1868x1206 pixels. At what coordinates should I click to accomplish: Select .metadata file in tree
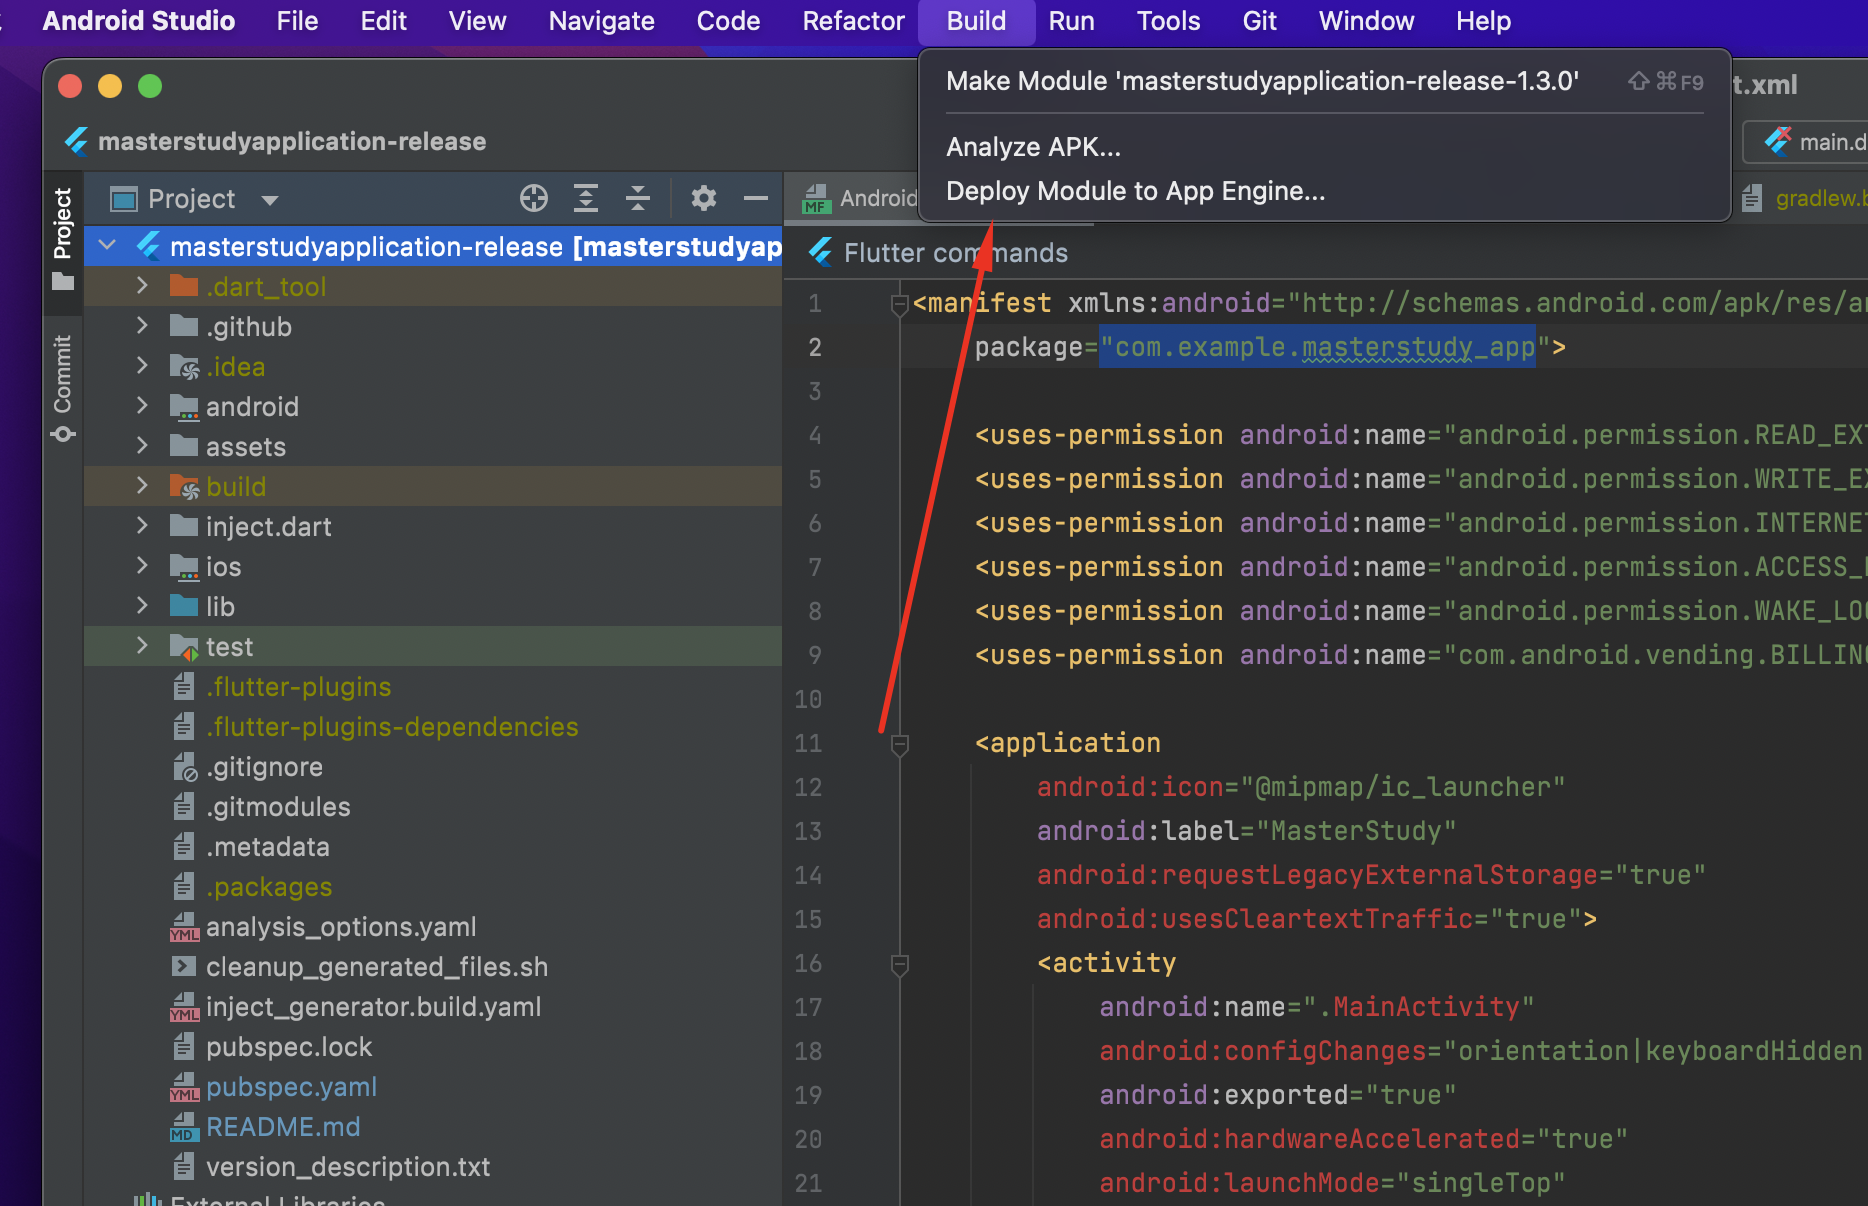coord(268,847)
